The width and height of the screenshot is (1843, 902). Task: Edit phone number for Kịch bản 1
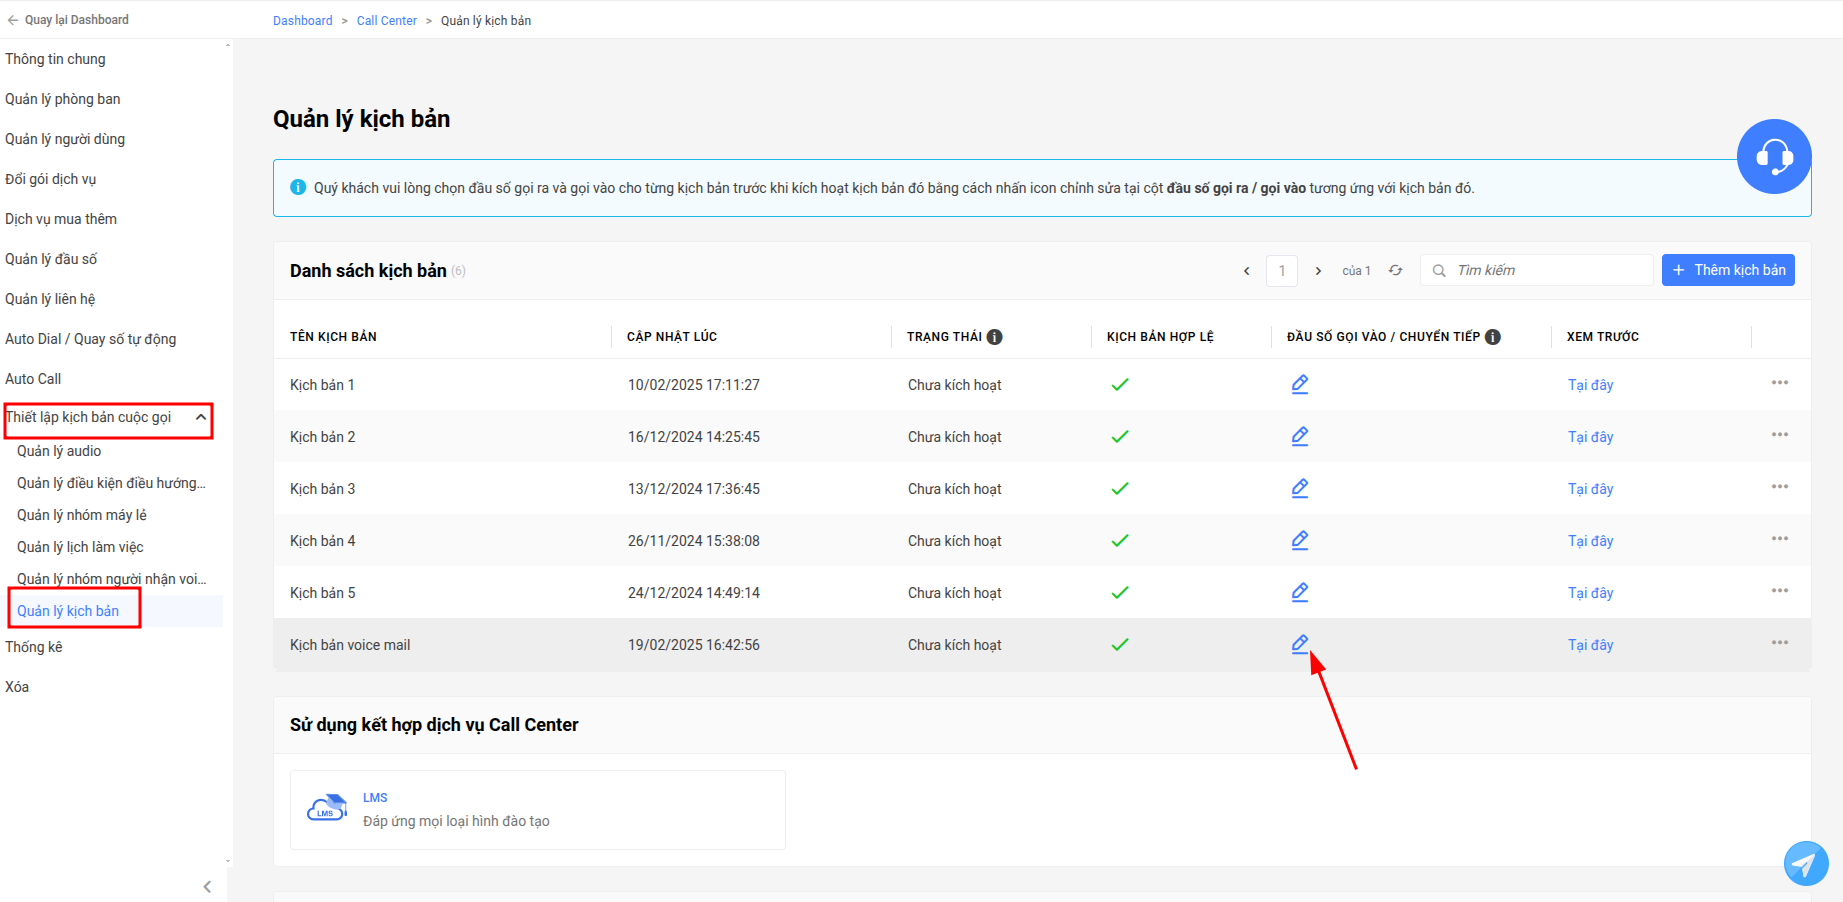(x=1300, y=384)
